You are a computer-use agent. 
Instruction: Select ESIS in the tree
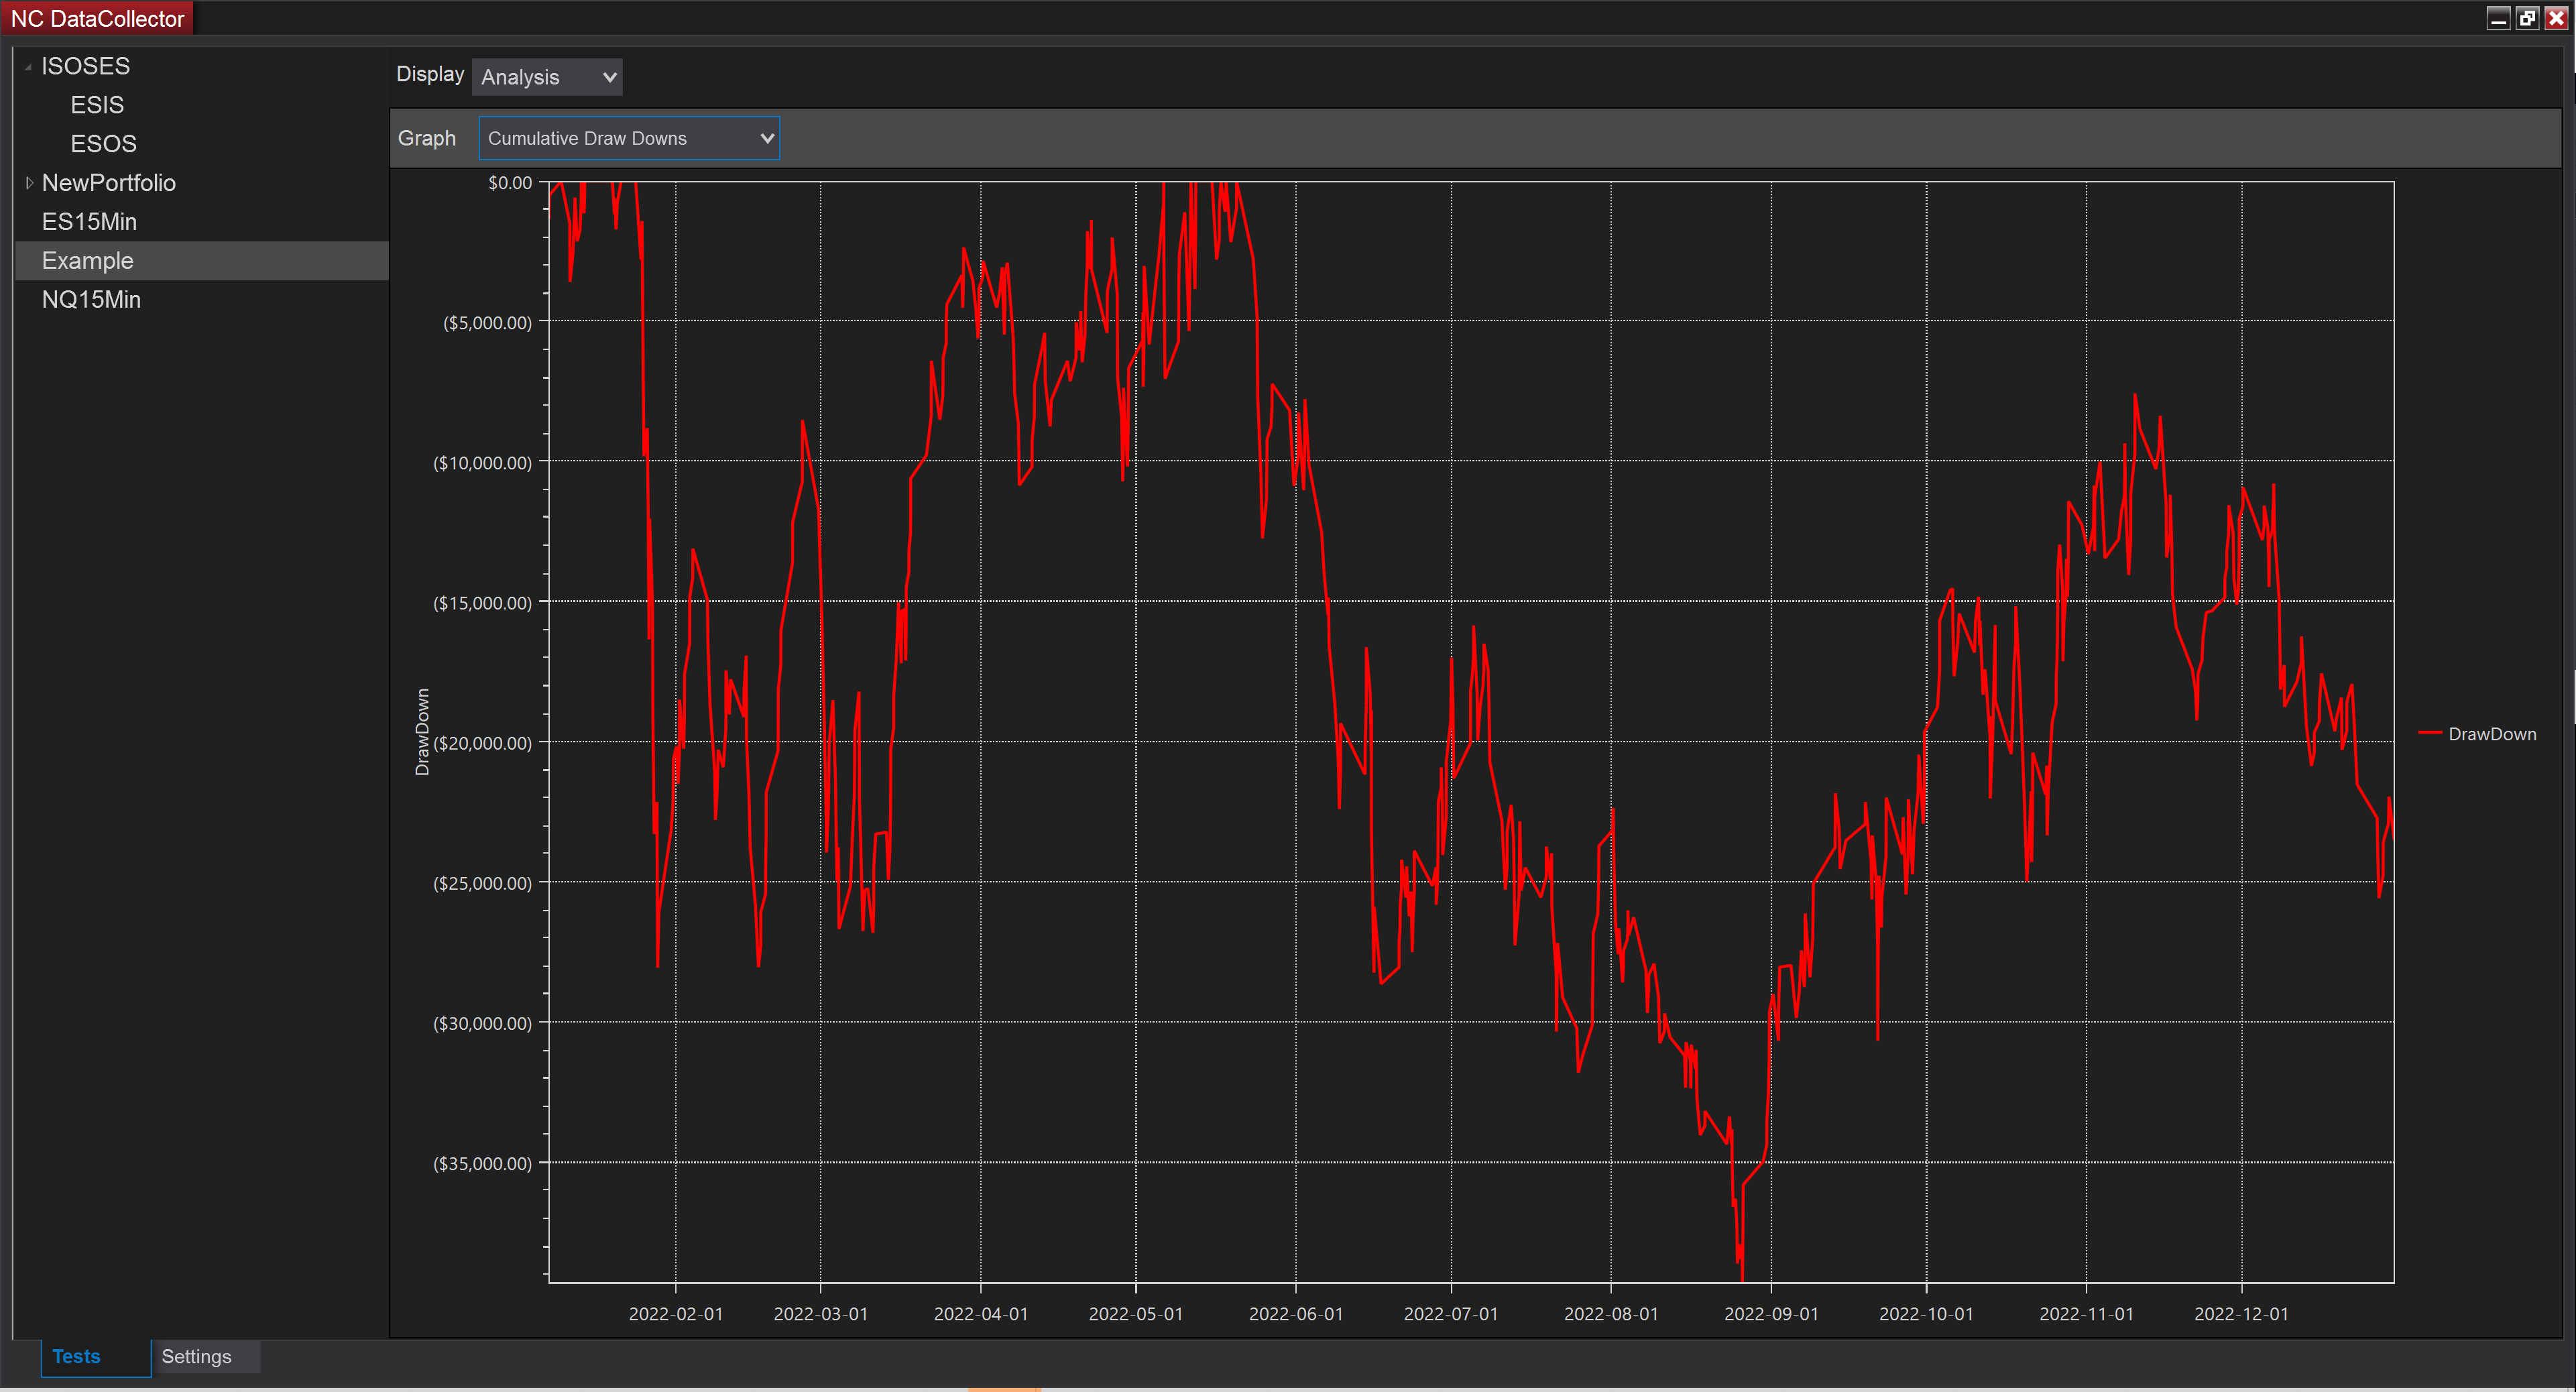tap(97, 105)
